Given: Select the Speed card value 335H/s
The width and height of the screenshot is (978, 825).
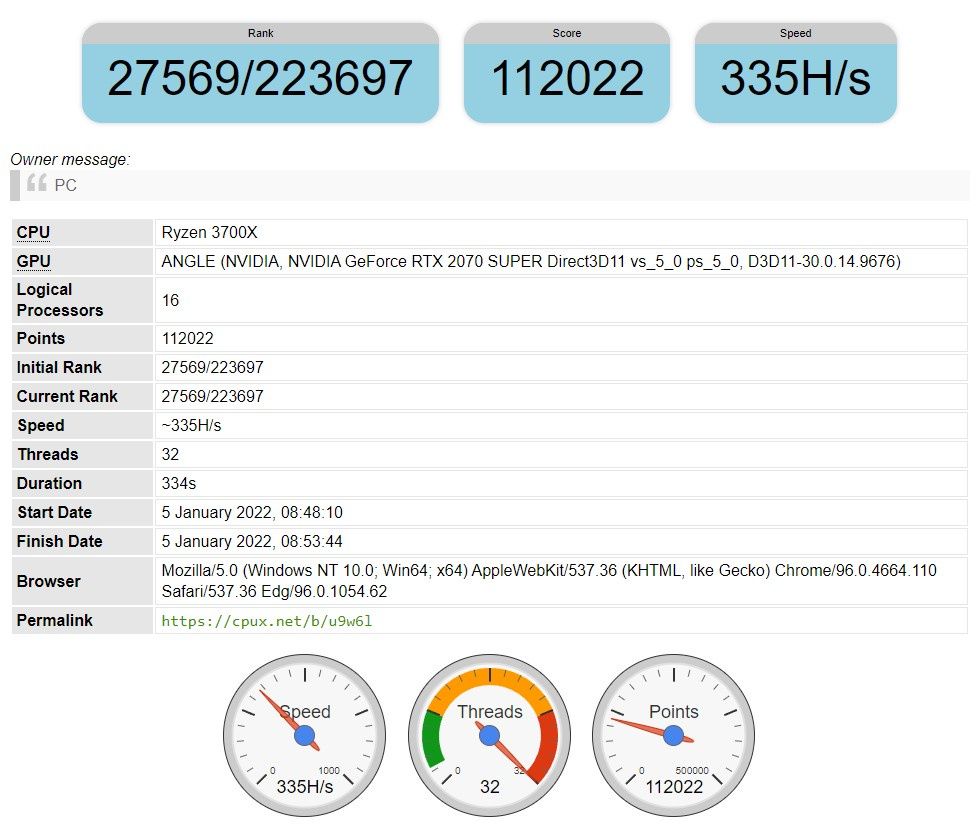Looking at the screenshot, I should (x=795, y=79).
